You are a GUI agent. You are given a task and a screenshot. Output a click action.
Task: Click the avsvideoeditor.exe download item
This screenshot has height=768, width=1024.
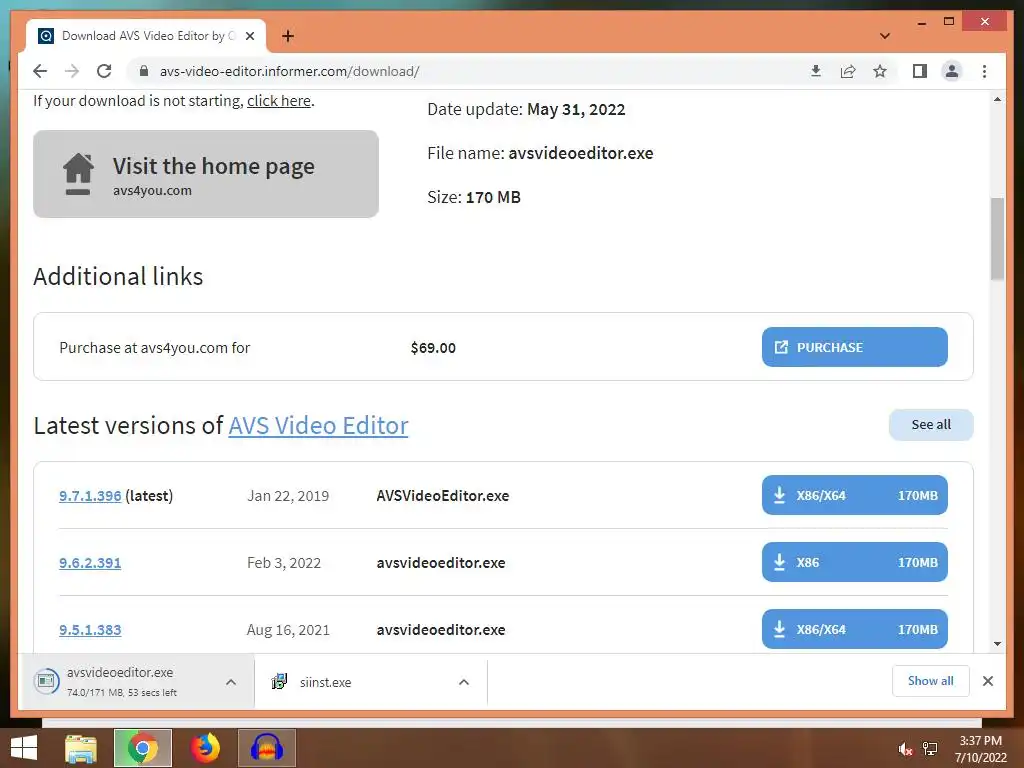click(121, 681)
